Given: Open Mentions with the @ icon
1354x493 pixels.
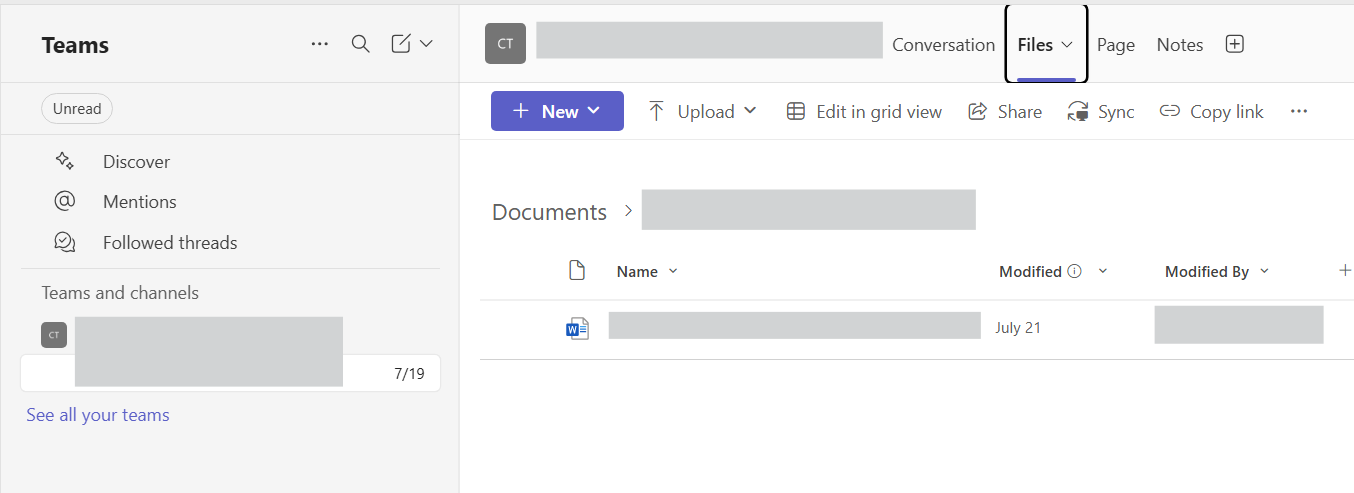Looking at the screenshot, I should 64,201.
